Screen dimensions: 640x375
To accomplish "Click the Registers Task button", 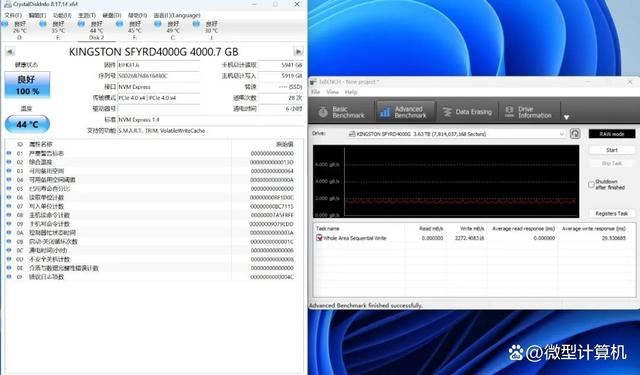I will [611, 213].
